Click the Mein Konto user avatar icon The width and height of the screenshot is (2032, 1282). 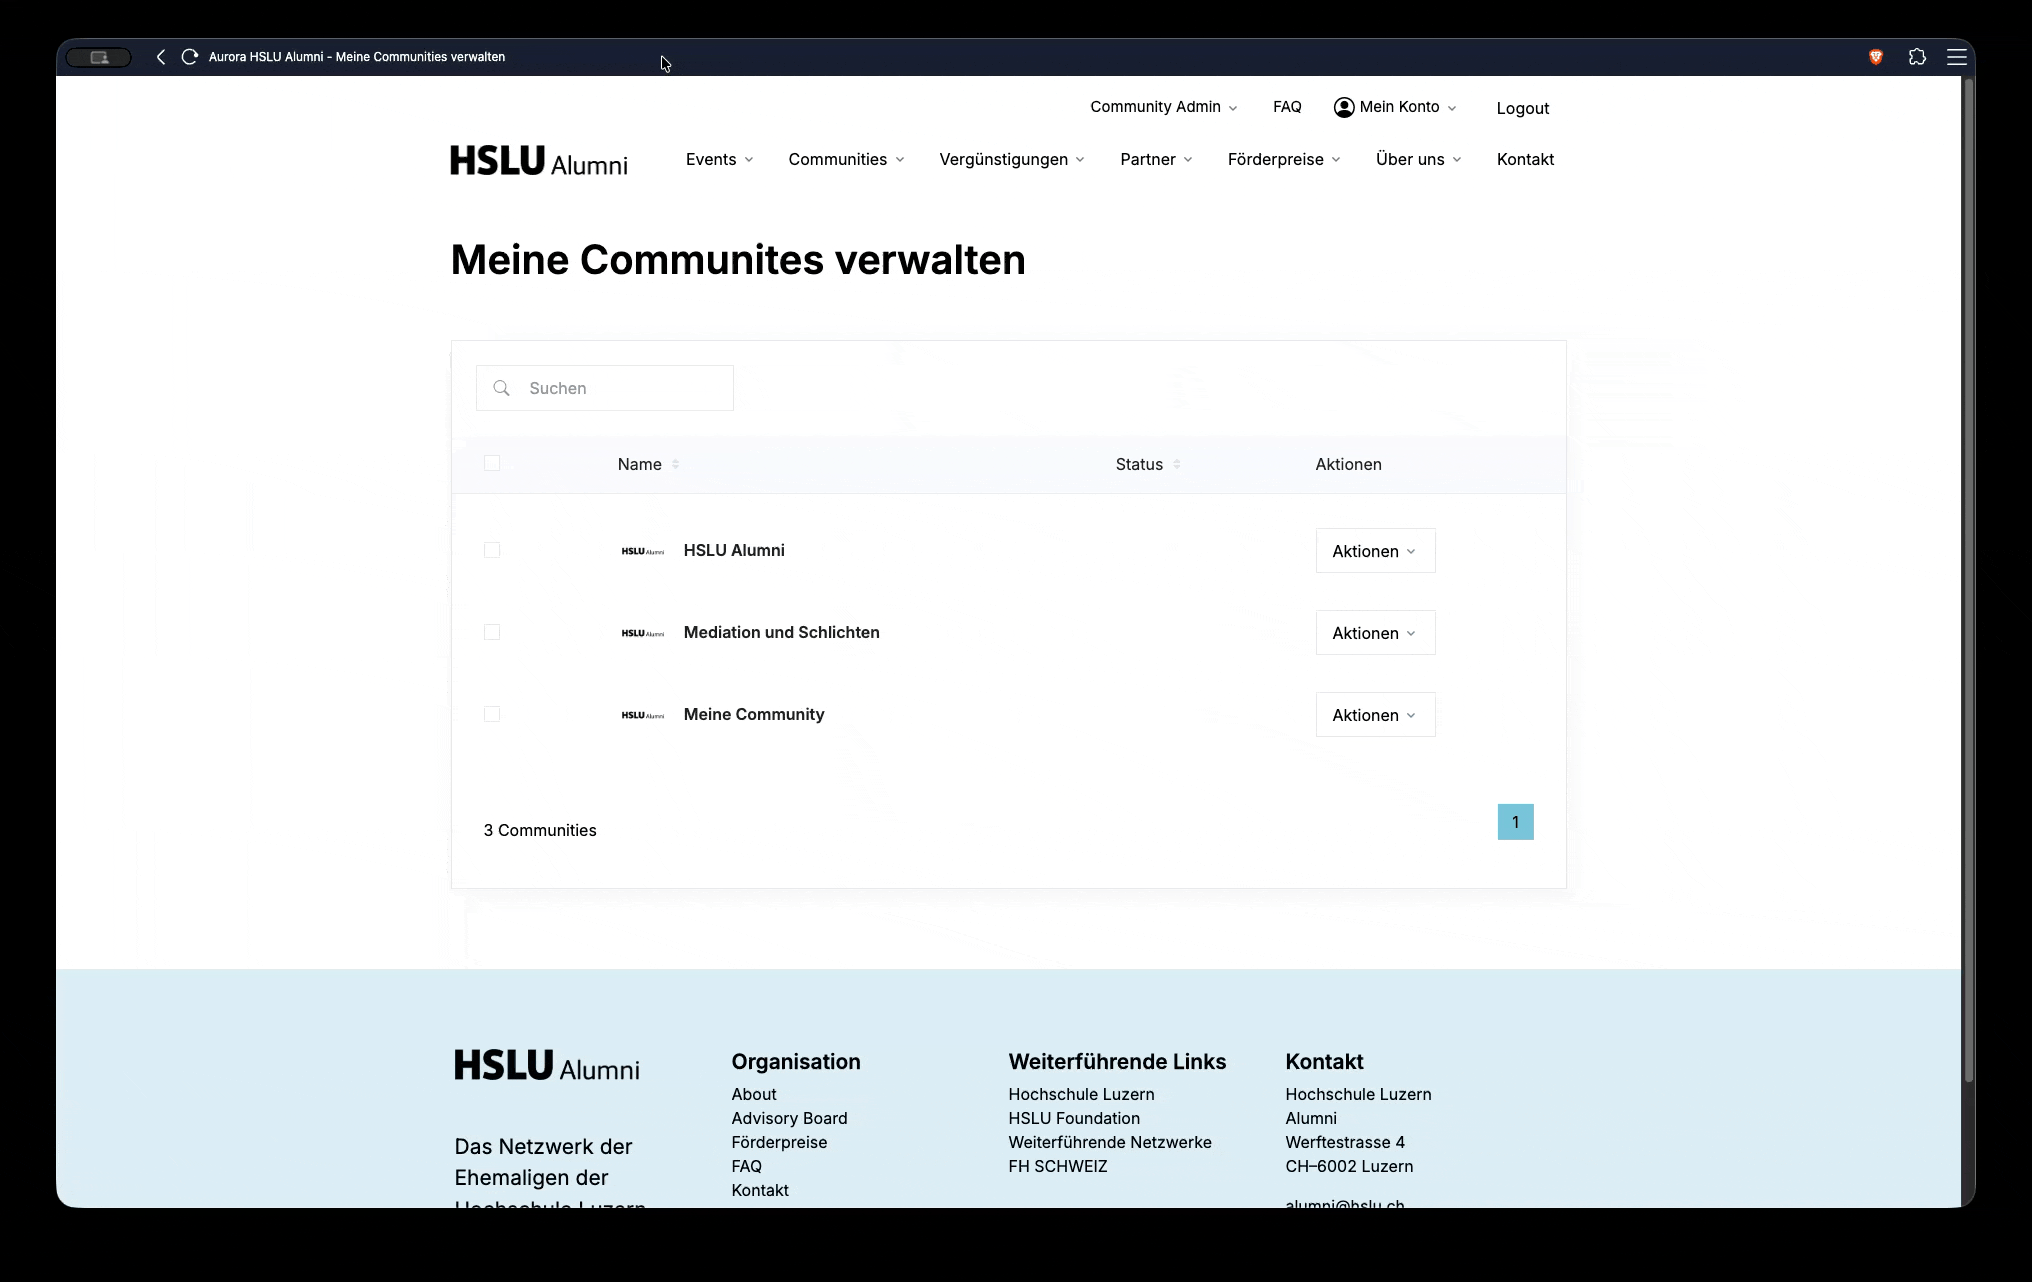[x=1344, y=107]
